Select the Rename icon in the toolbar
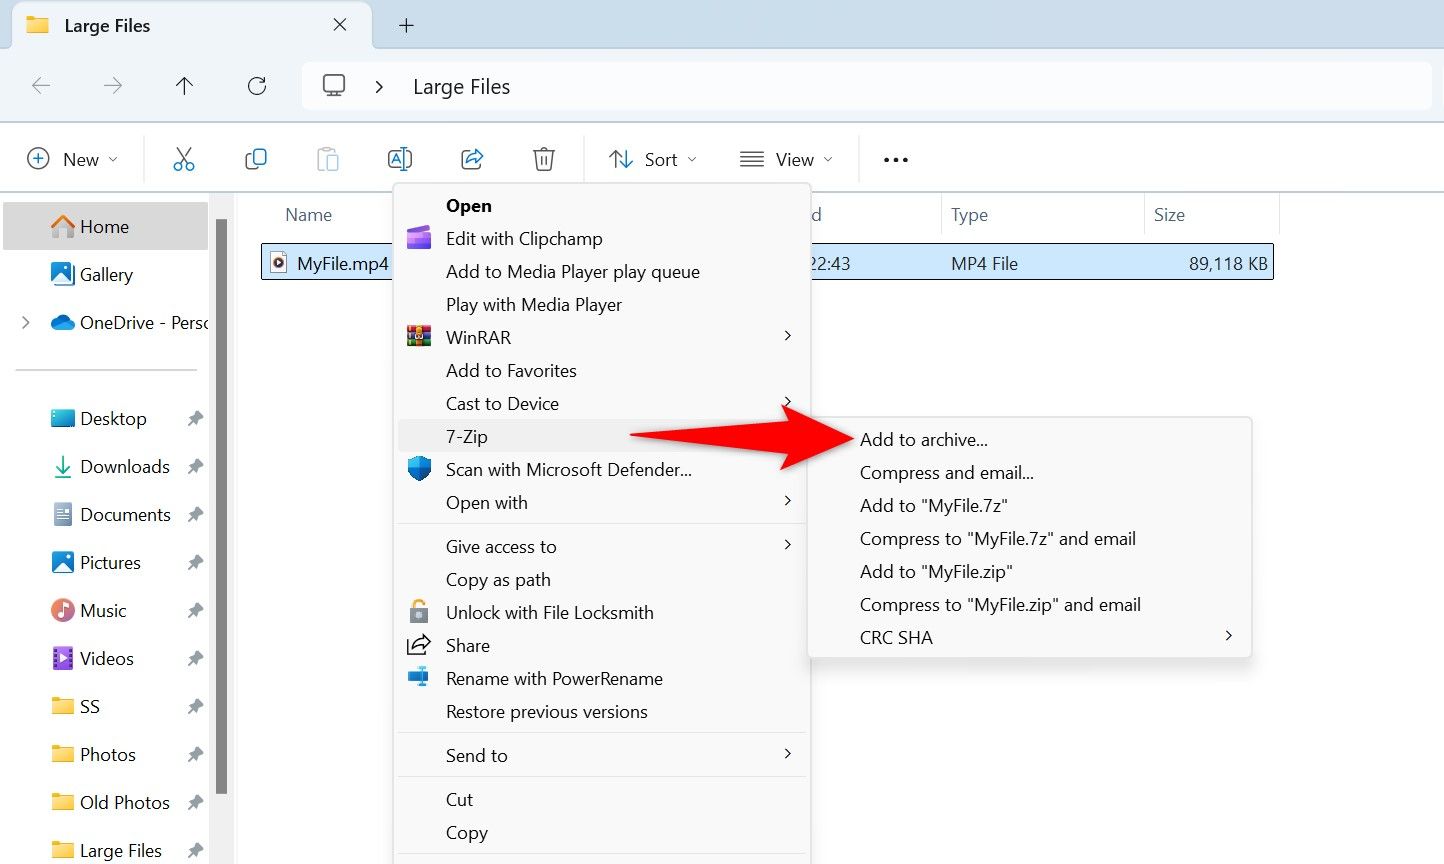 [x=399, y=158]
